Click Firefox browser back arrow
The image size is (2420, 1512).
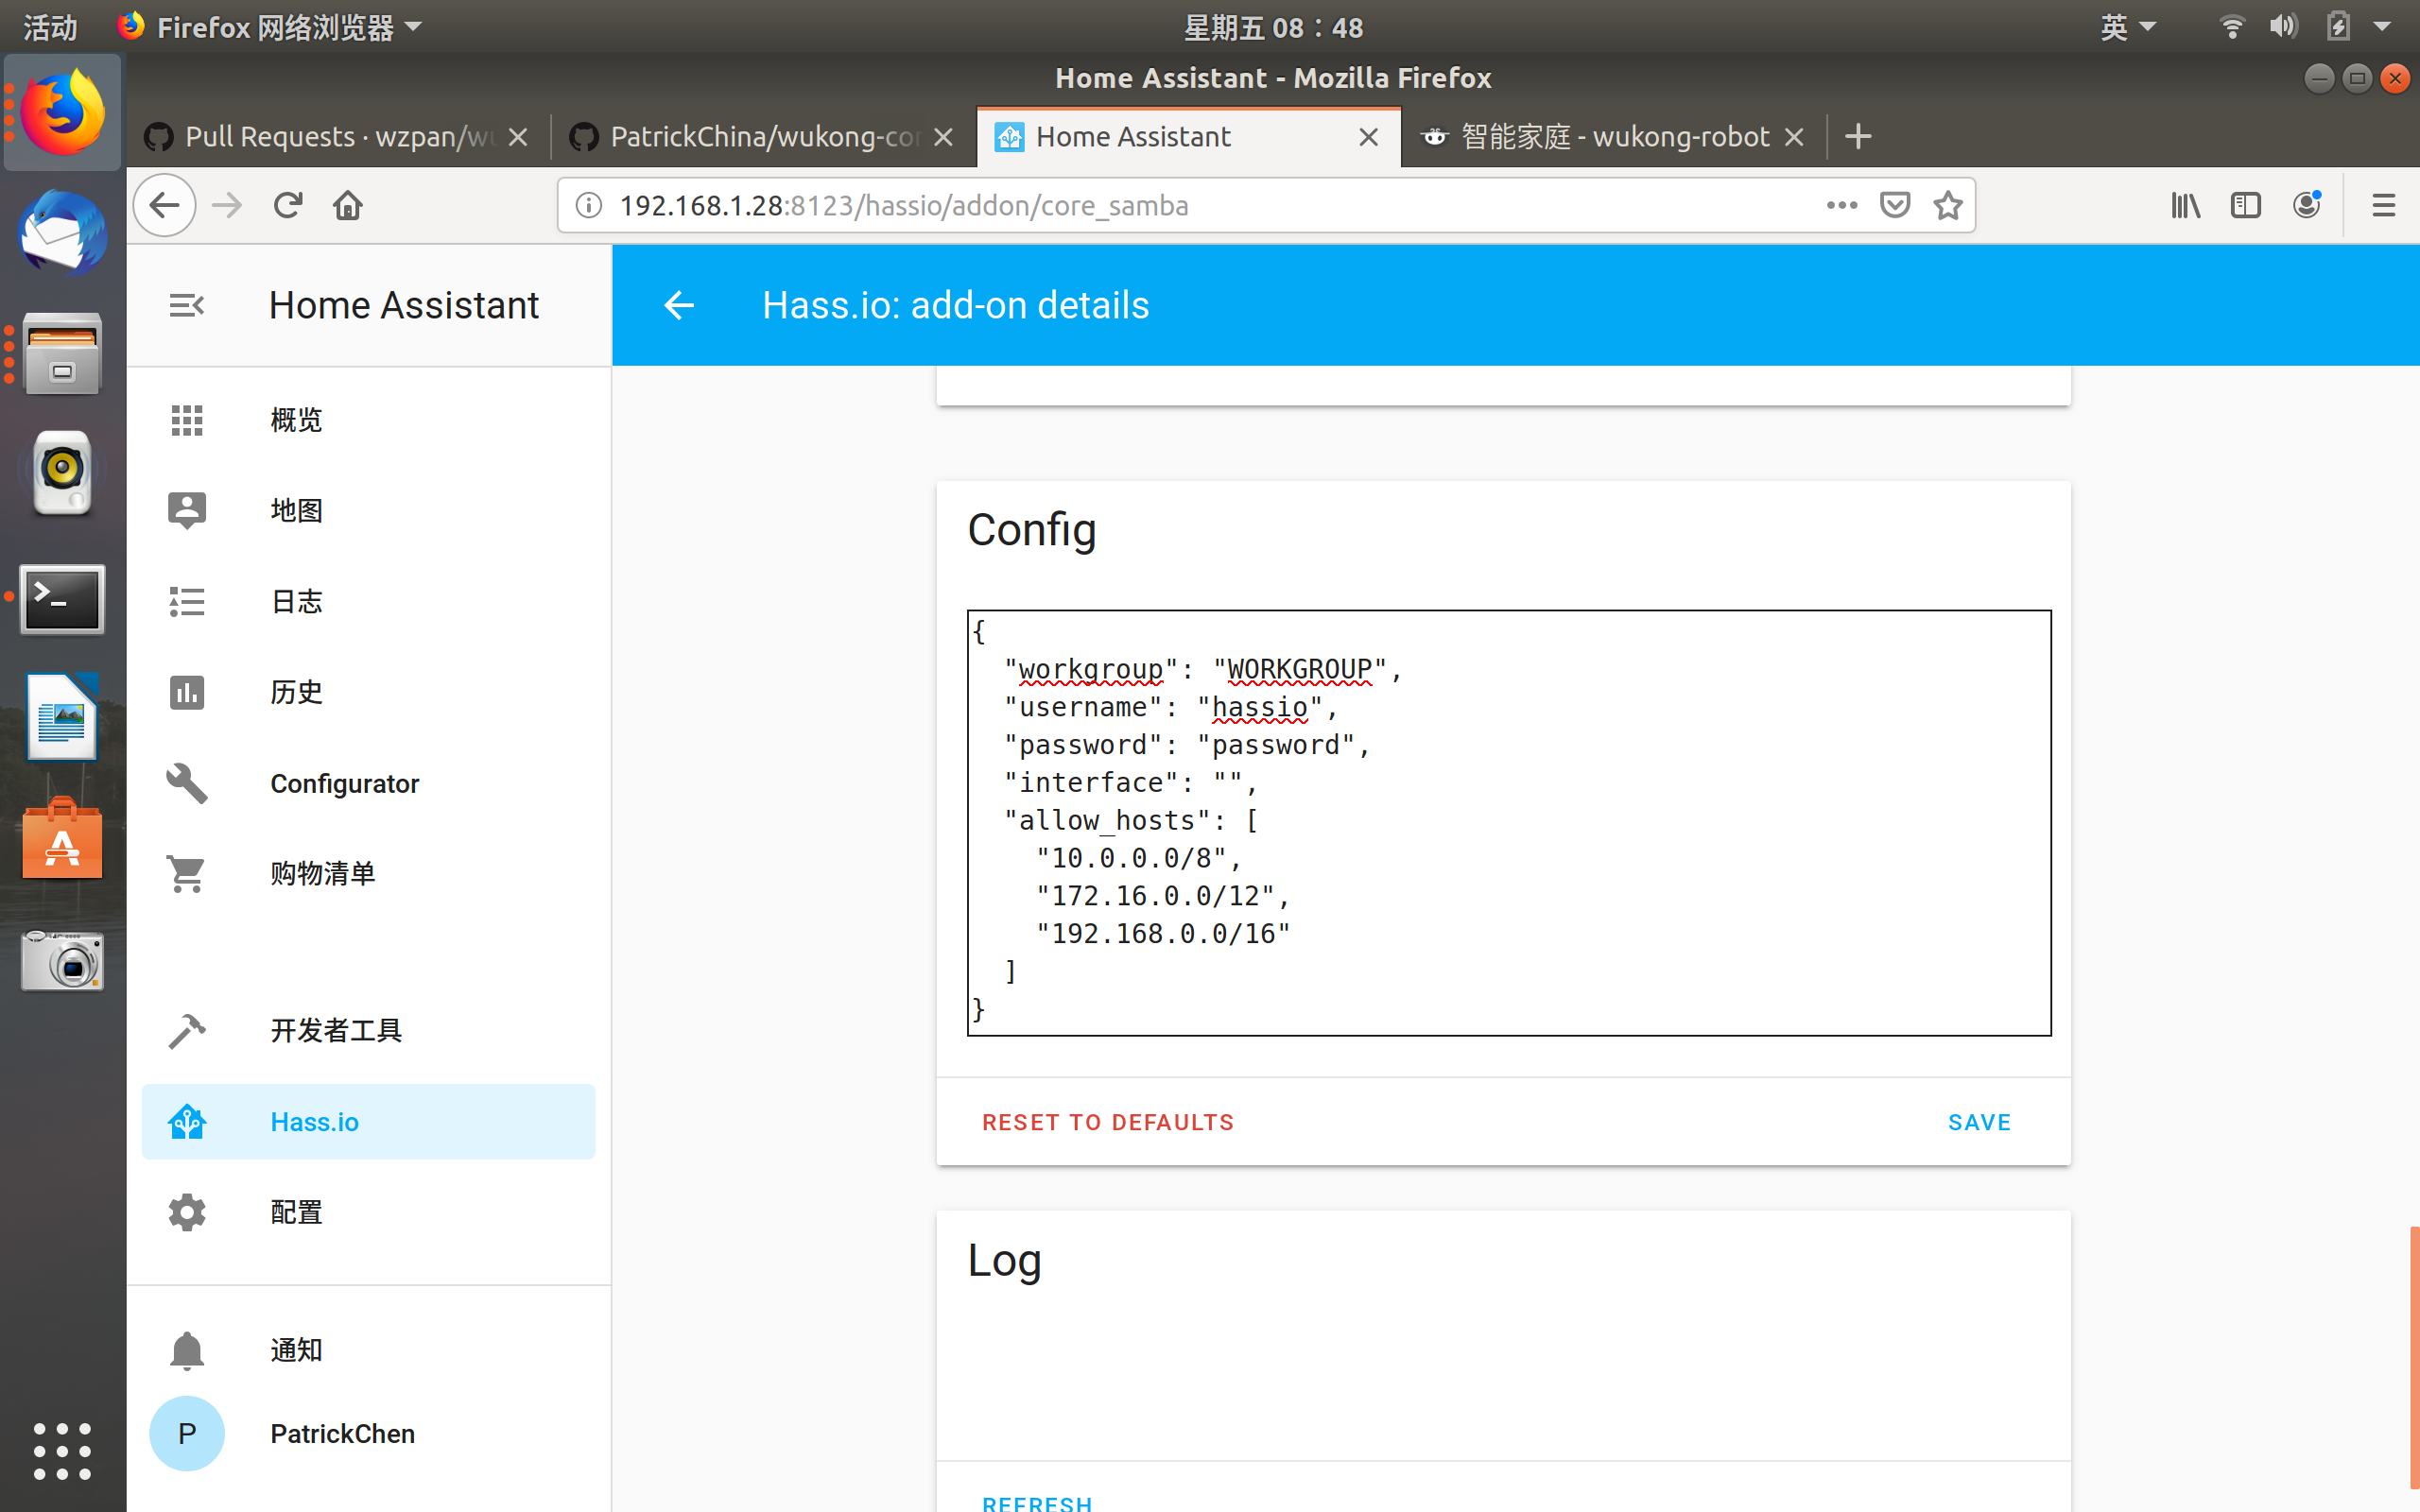tap(165, 205)
